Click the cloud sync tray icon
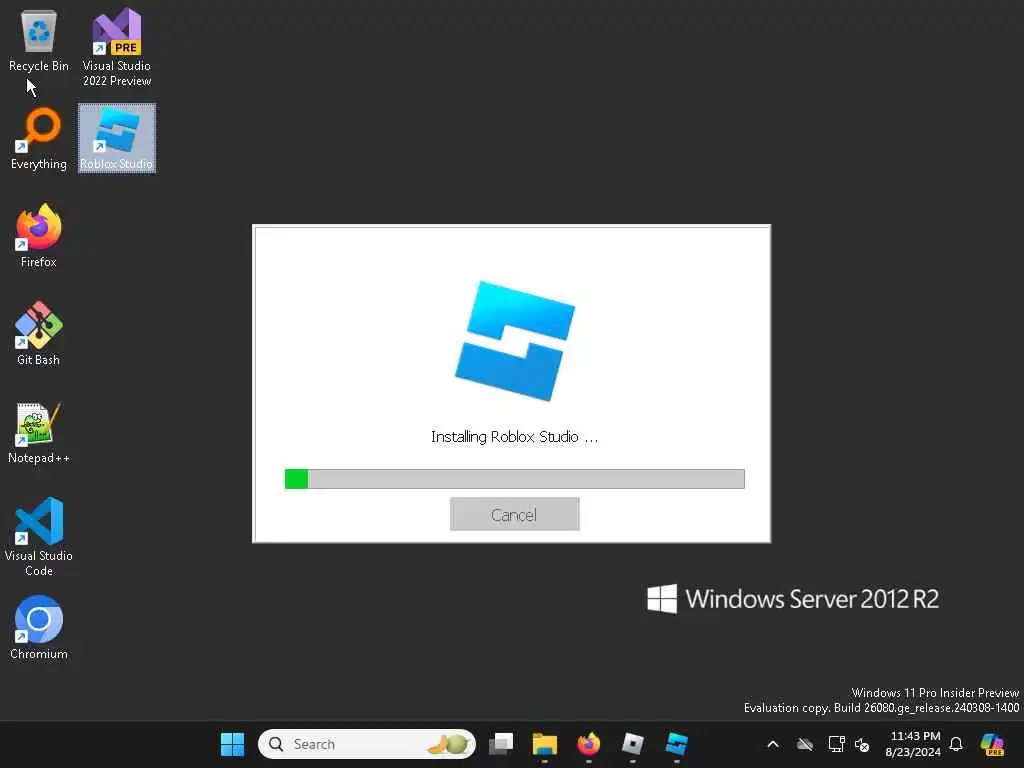The image size is (1024, 768). (x=805, y=744)
